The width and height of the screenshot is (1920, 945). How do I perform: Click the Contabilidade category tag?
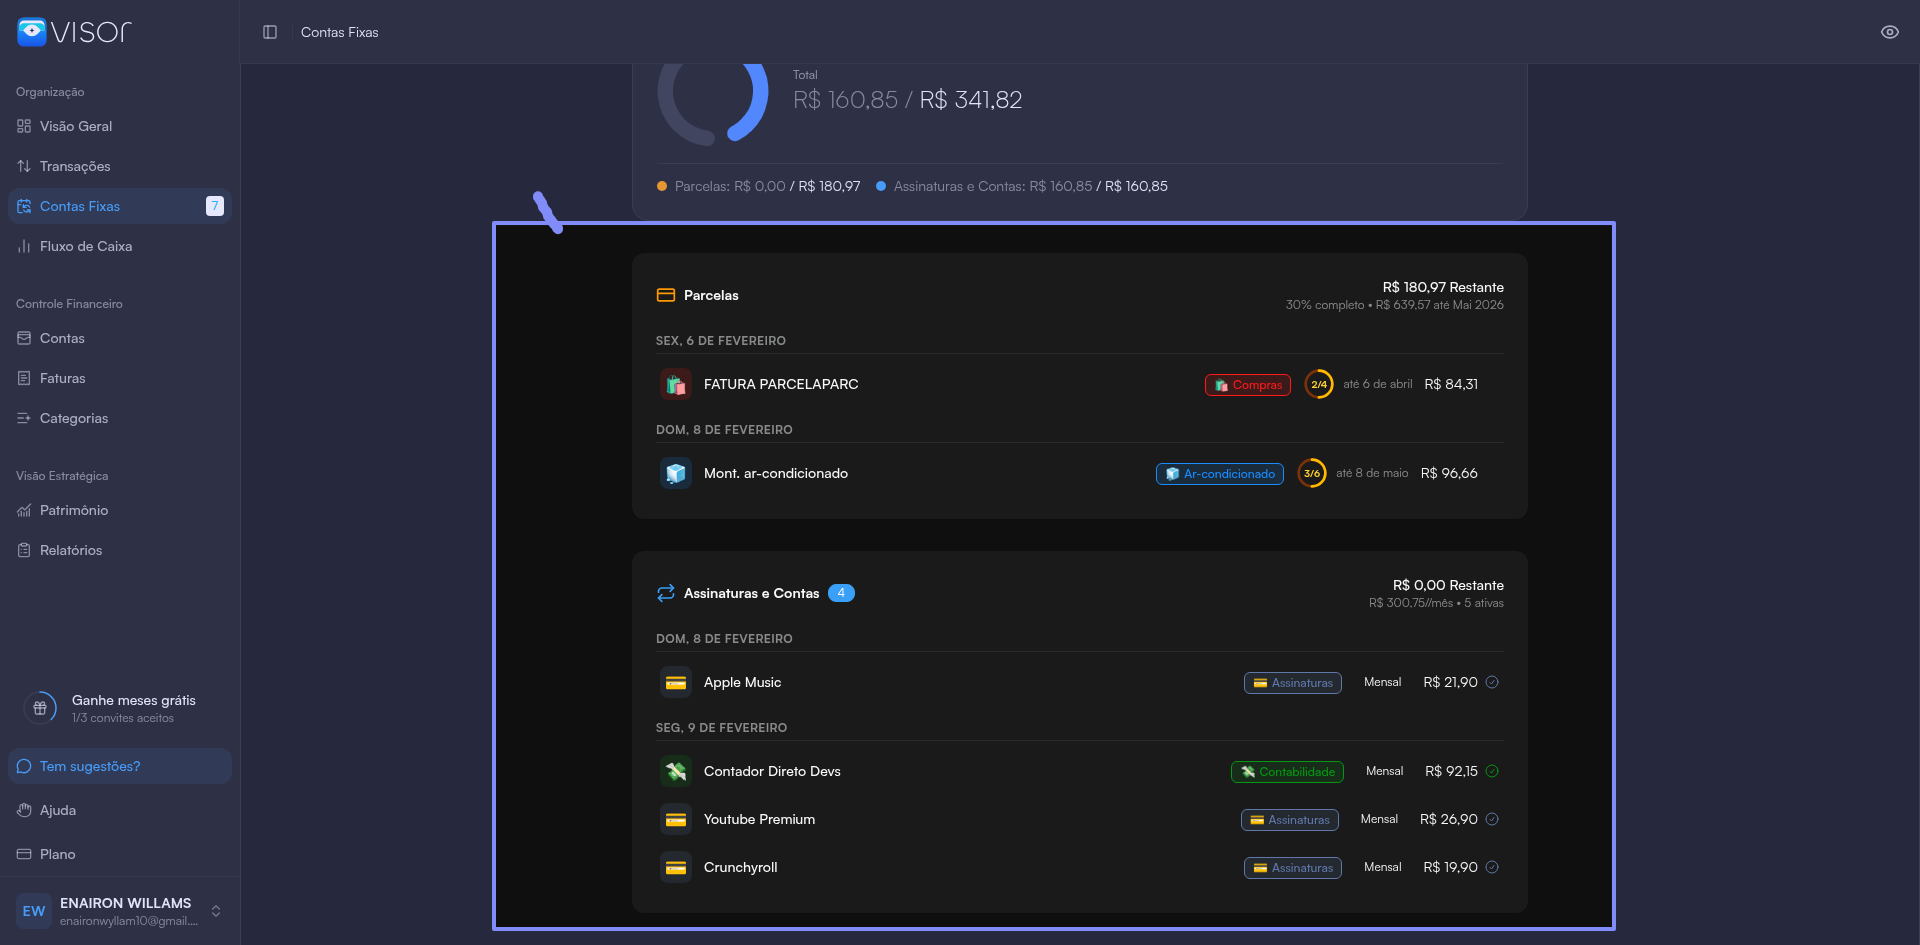tap(1287, 772)
